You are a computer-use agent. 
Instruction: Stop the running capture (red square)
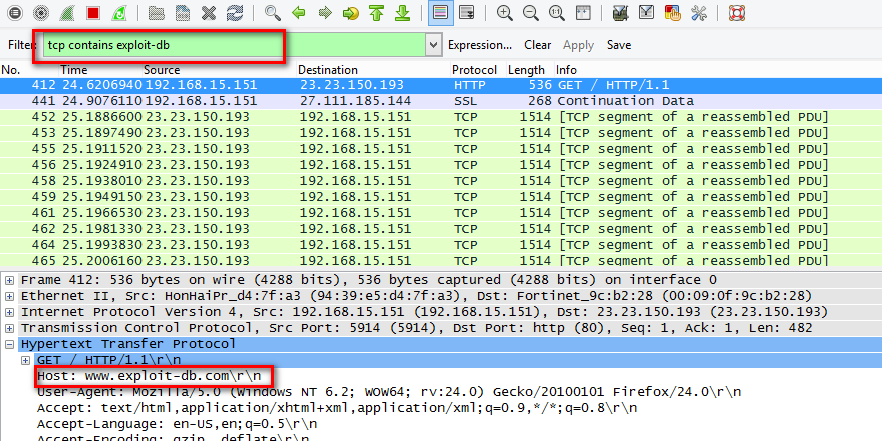93,12
